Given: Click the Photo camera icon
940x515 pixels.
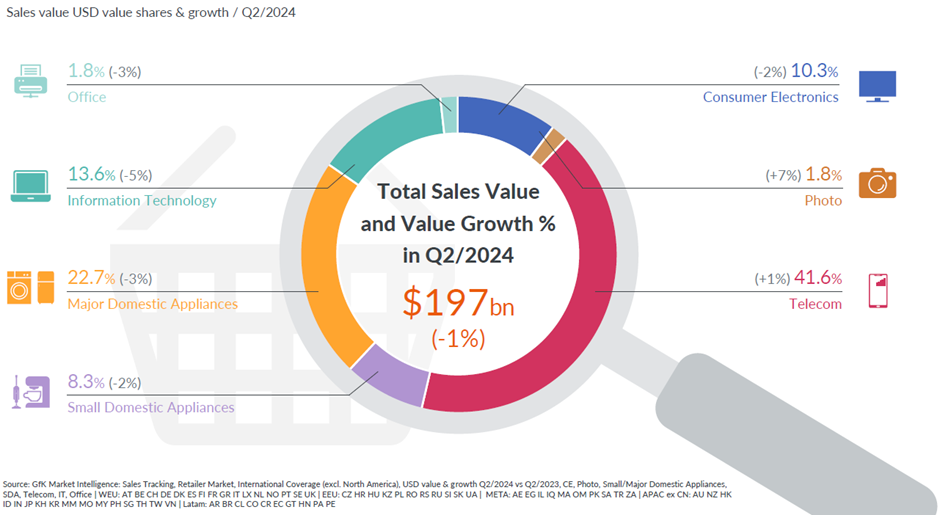Looking at the screenshot, I should pos(877,183).
